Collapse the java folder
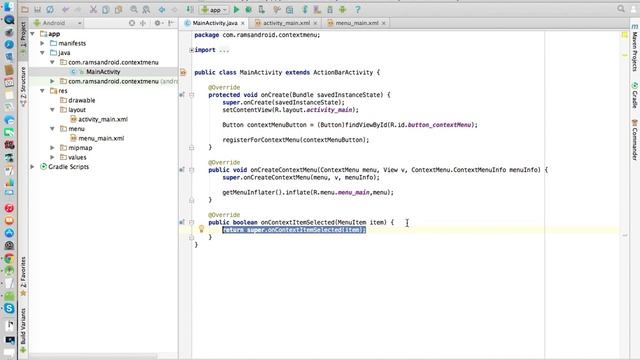This screenshot has width=640, height=360. point(42,53)
